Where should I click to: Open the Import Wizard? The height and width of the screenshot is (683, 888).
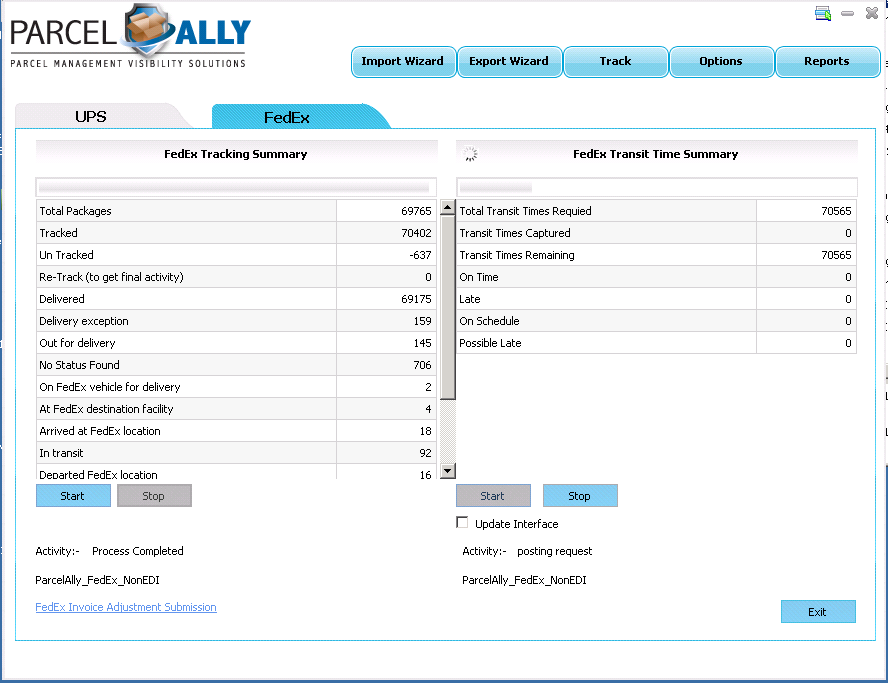(x=403, y=61)
